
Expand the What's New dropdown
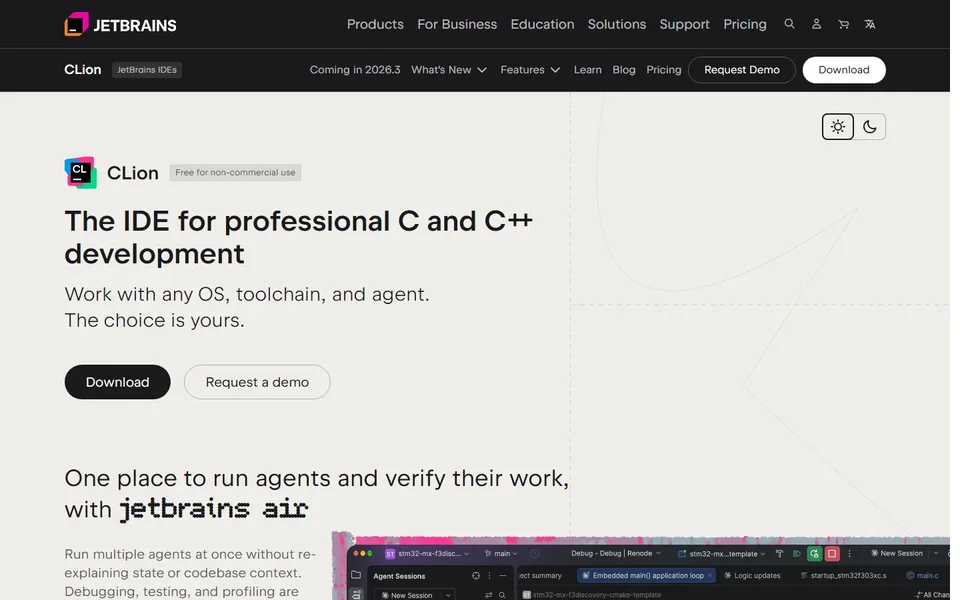coord(449,70)
